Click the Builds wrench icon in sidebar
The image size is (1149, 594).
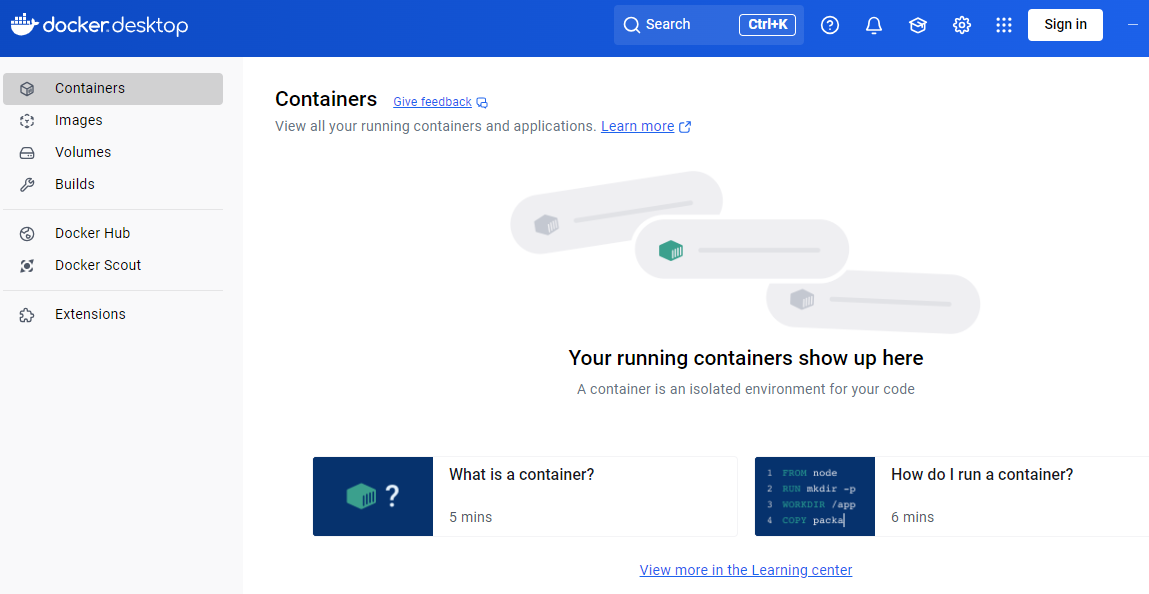tap(27, 185)
